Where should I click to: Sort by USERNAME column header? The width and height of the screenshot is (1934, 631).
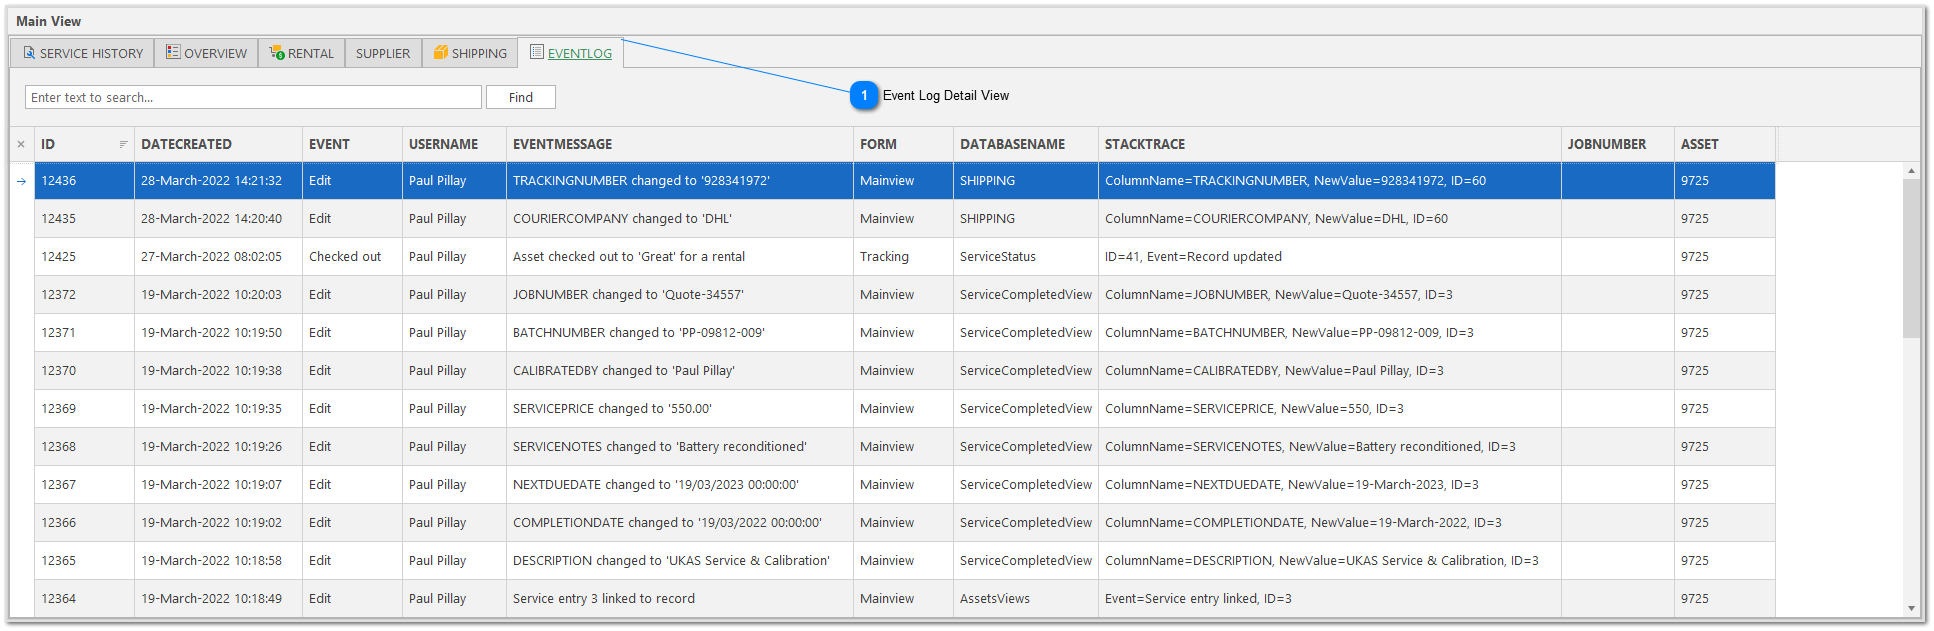[x=454, y=144]
